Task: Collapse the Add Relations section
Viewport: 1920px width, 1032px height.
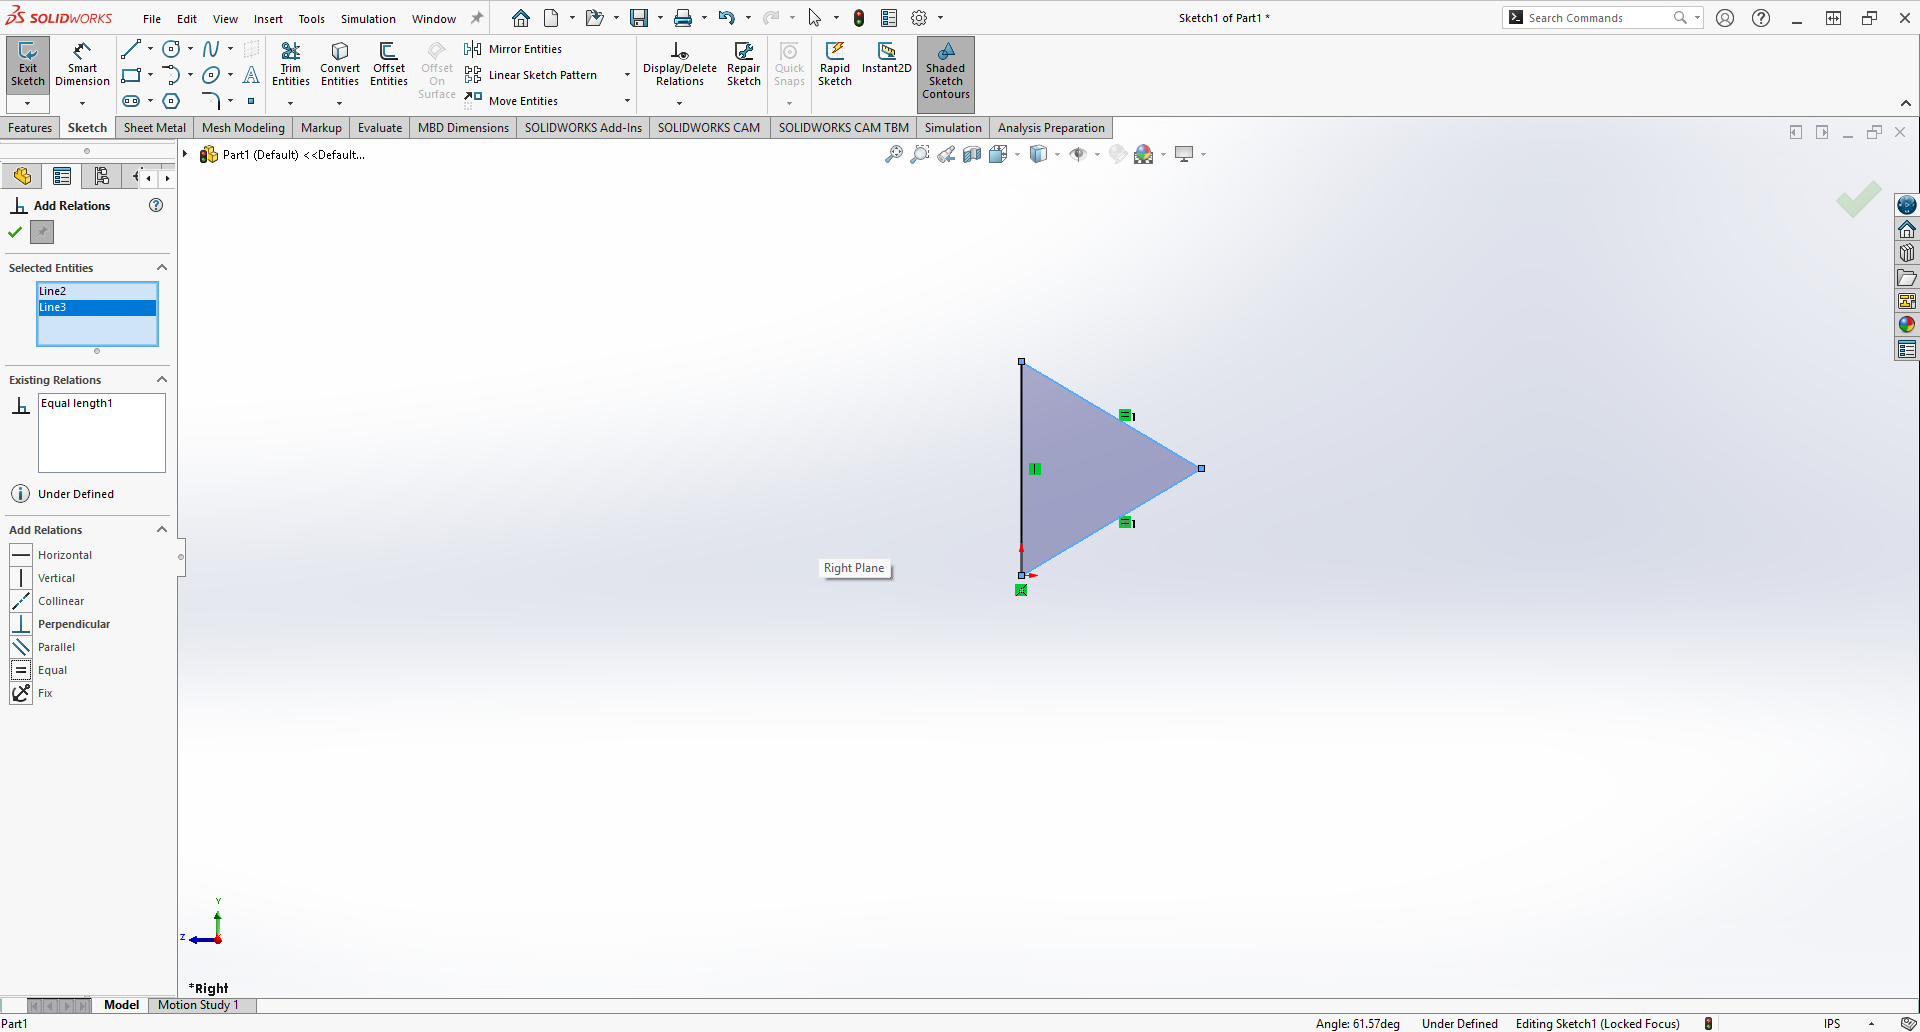Action: click(162, 529)
